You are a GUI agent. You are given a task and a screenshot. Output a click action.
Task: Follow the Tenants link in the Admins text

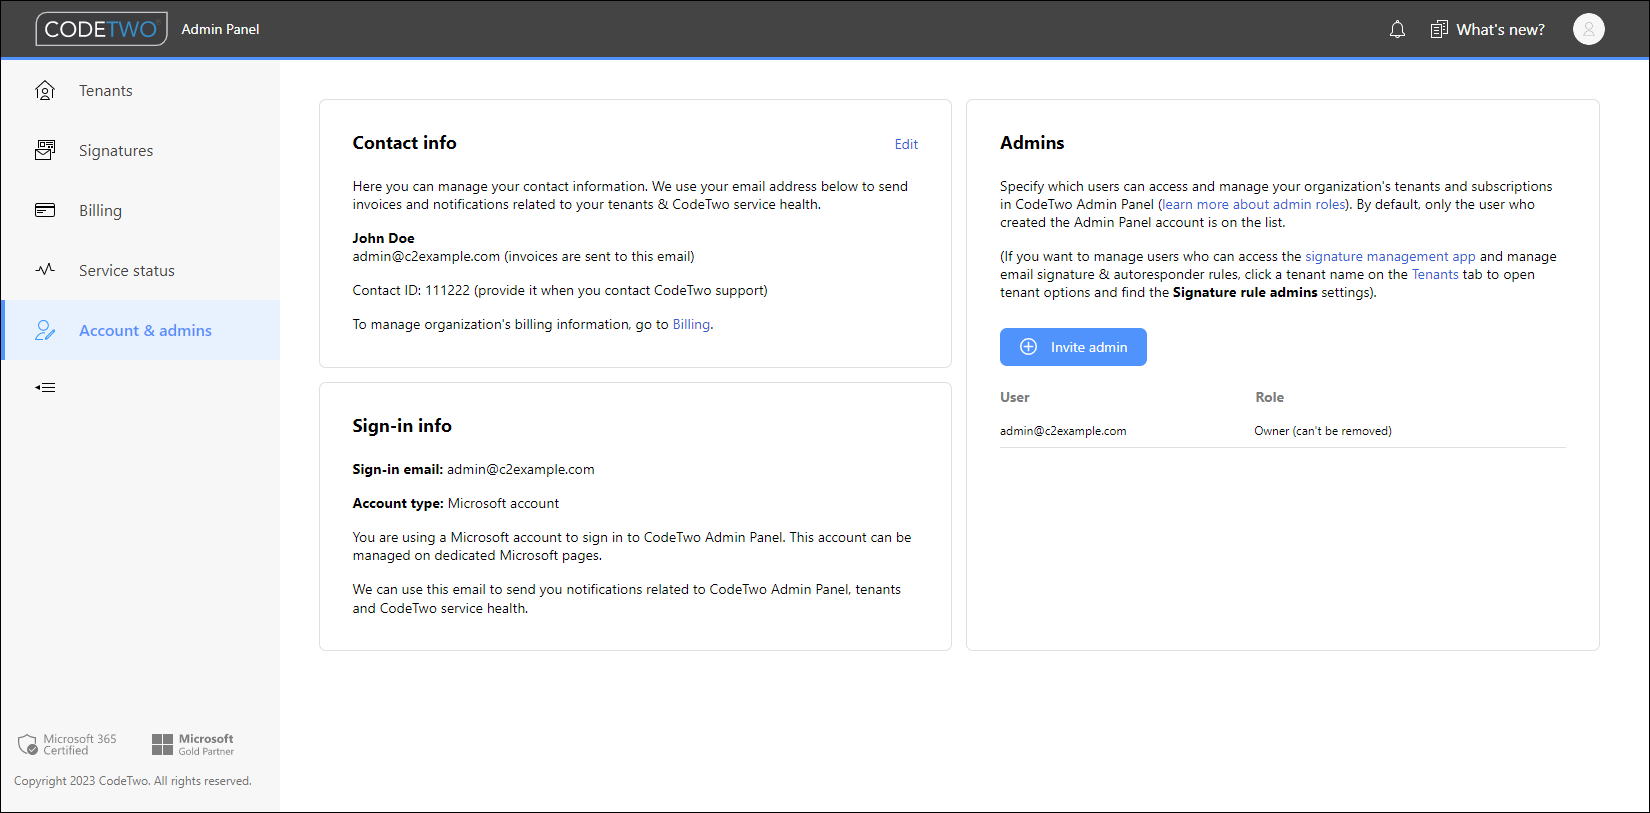pyautogui.click(x=1435, y=274)
